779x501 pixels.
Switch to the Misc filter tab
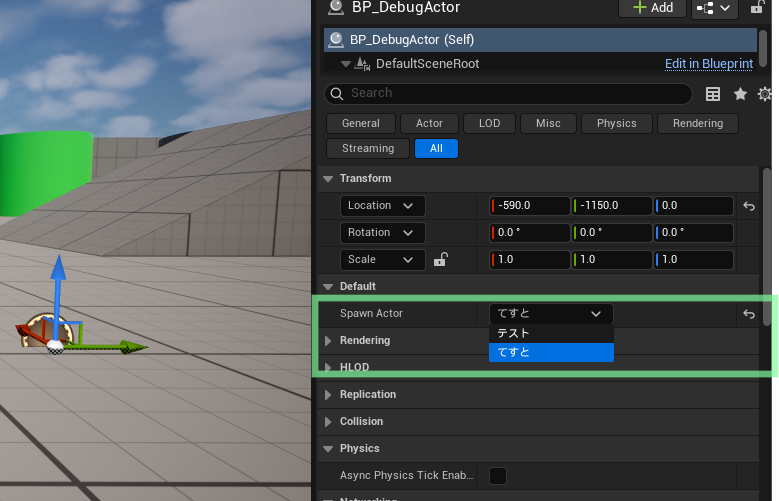(548, 123)
